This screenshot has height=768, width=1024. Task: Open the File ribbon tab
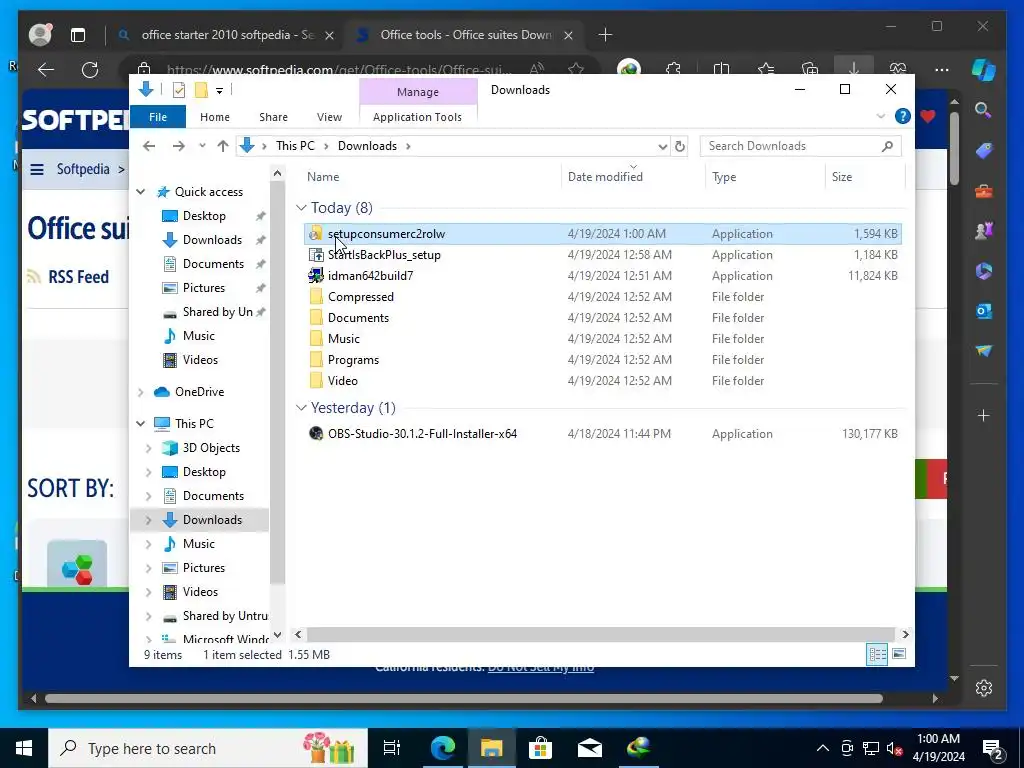pos(158,117)
